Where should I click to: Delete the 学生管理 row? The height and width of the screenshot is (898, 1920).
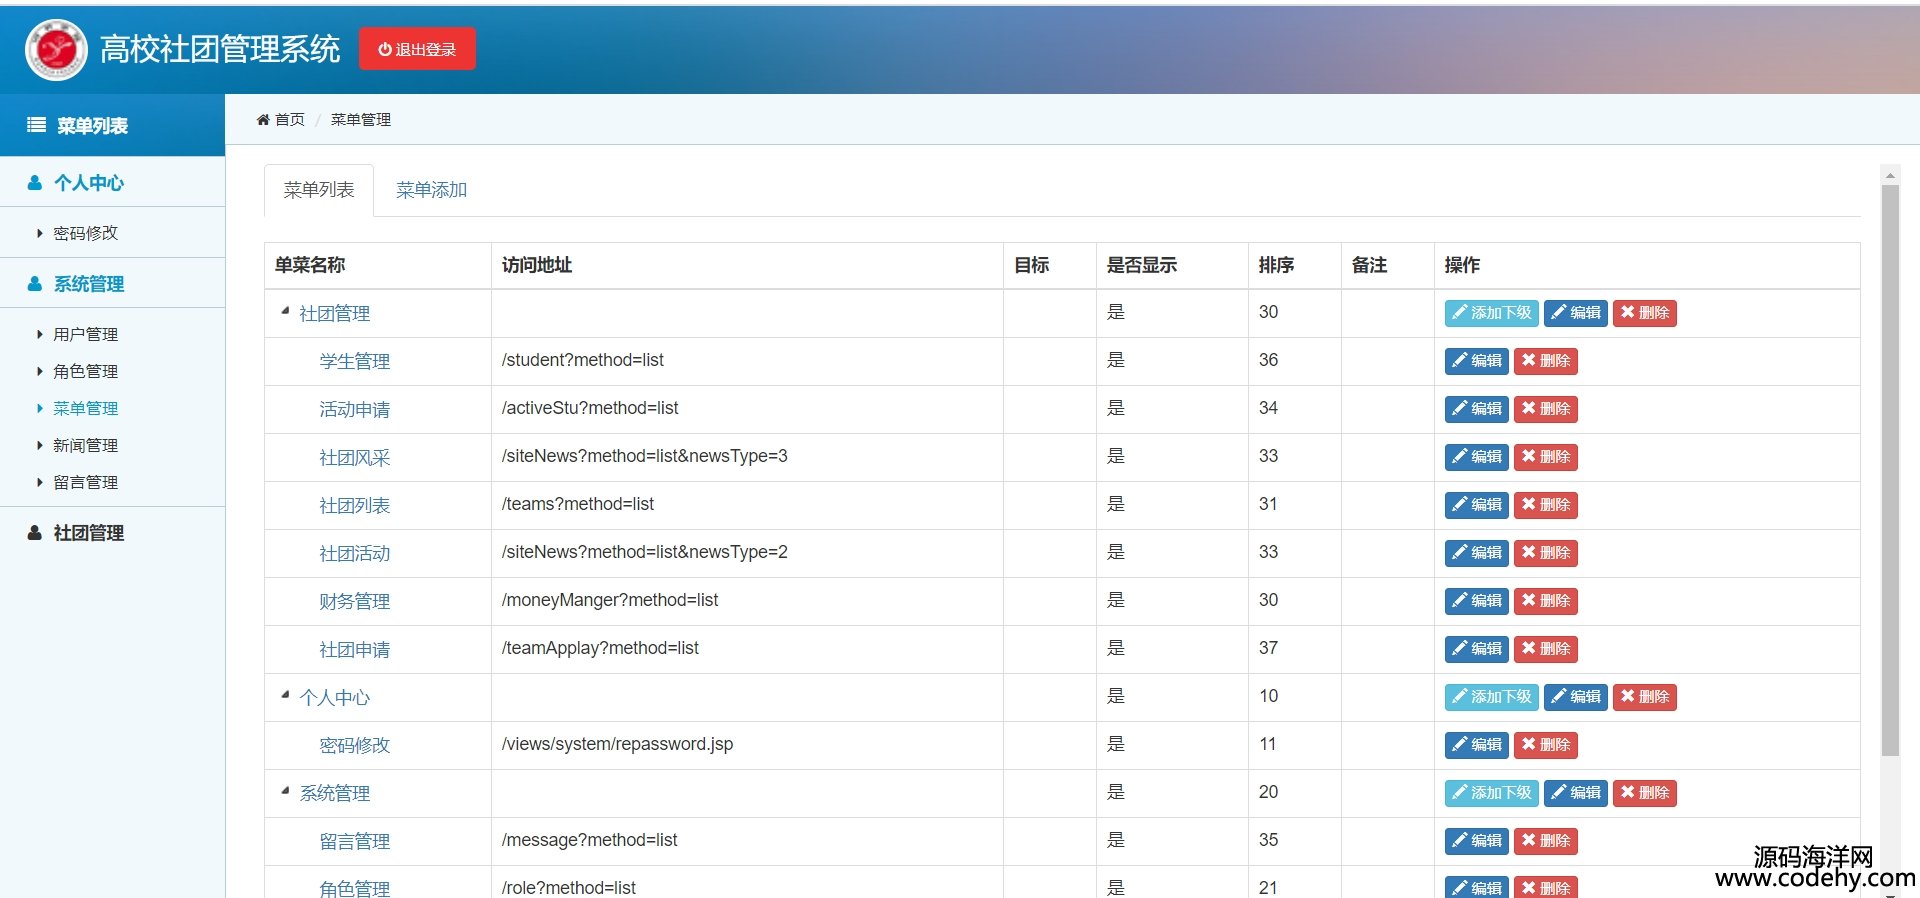1545,361
